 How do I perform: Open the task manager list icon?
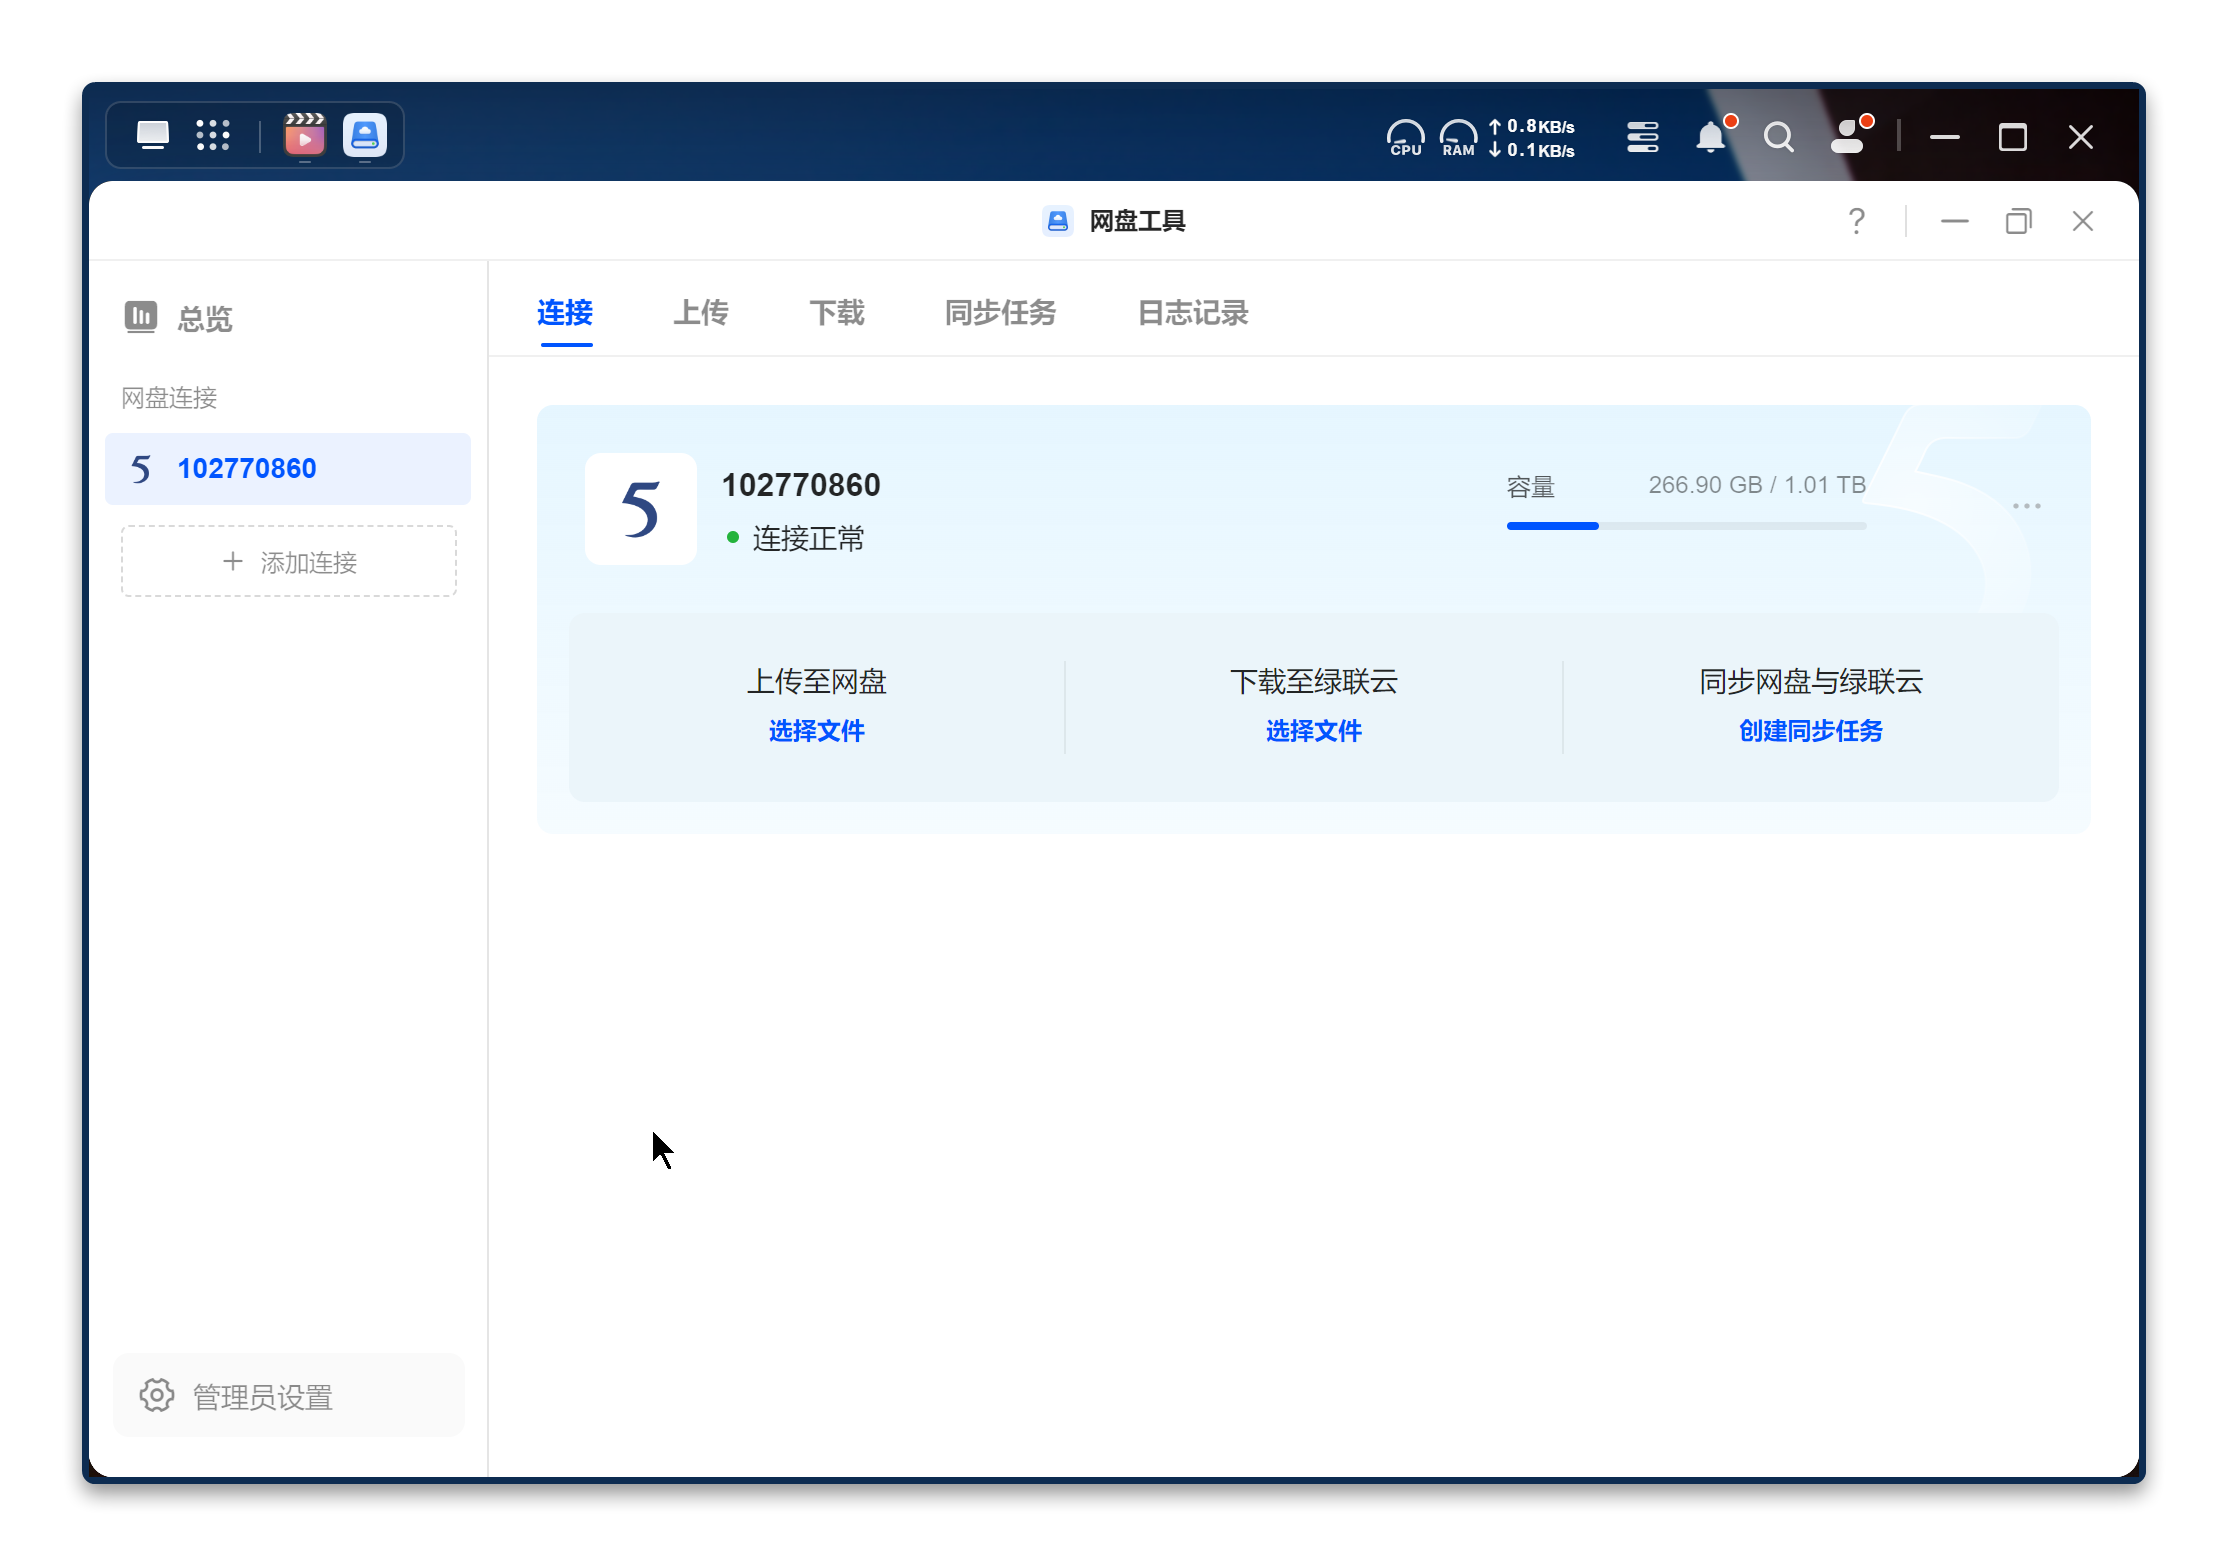(x=1642, y=137)
